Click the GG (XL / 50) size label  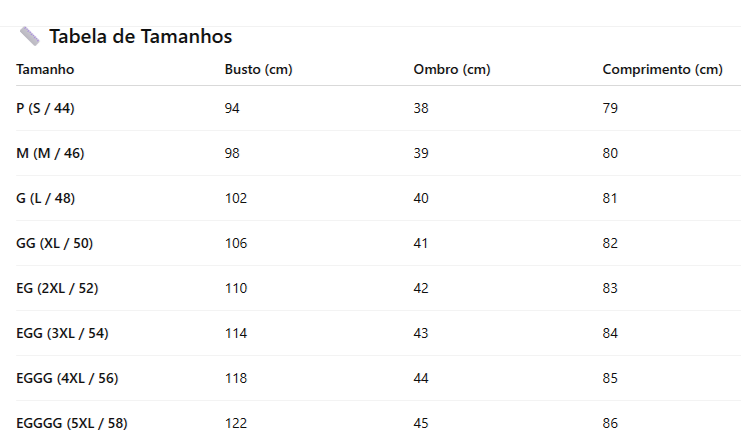55,243
